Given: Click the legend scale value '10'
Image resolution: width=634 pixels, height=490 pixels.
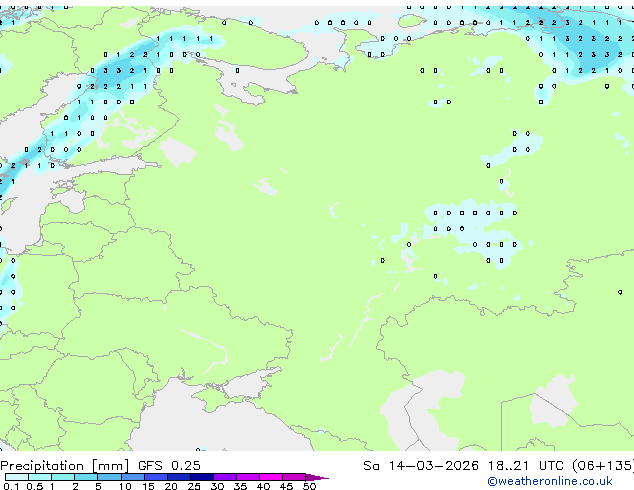Looking at the screenshot, I should coord(125,486).
